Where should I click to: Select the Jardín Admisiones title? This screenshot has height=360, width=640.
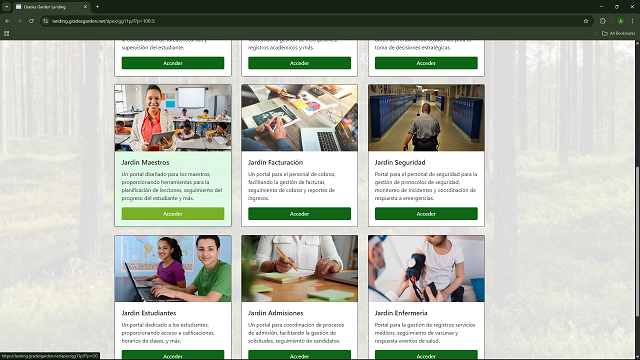[x=276, y=313]
